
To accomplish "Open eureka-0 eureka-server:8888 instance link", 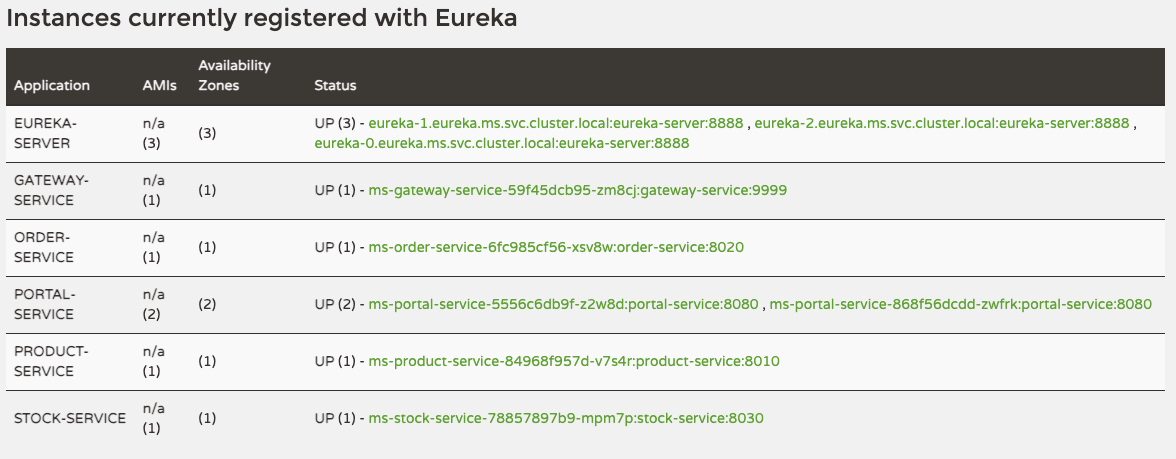I will [x=502, y=142].
